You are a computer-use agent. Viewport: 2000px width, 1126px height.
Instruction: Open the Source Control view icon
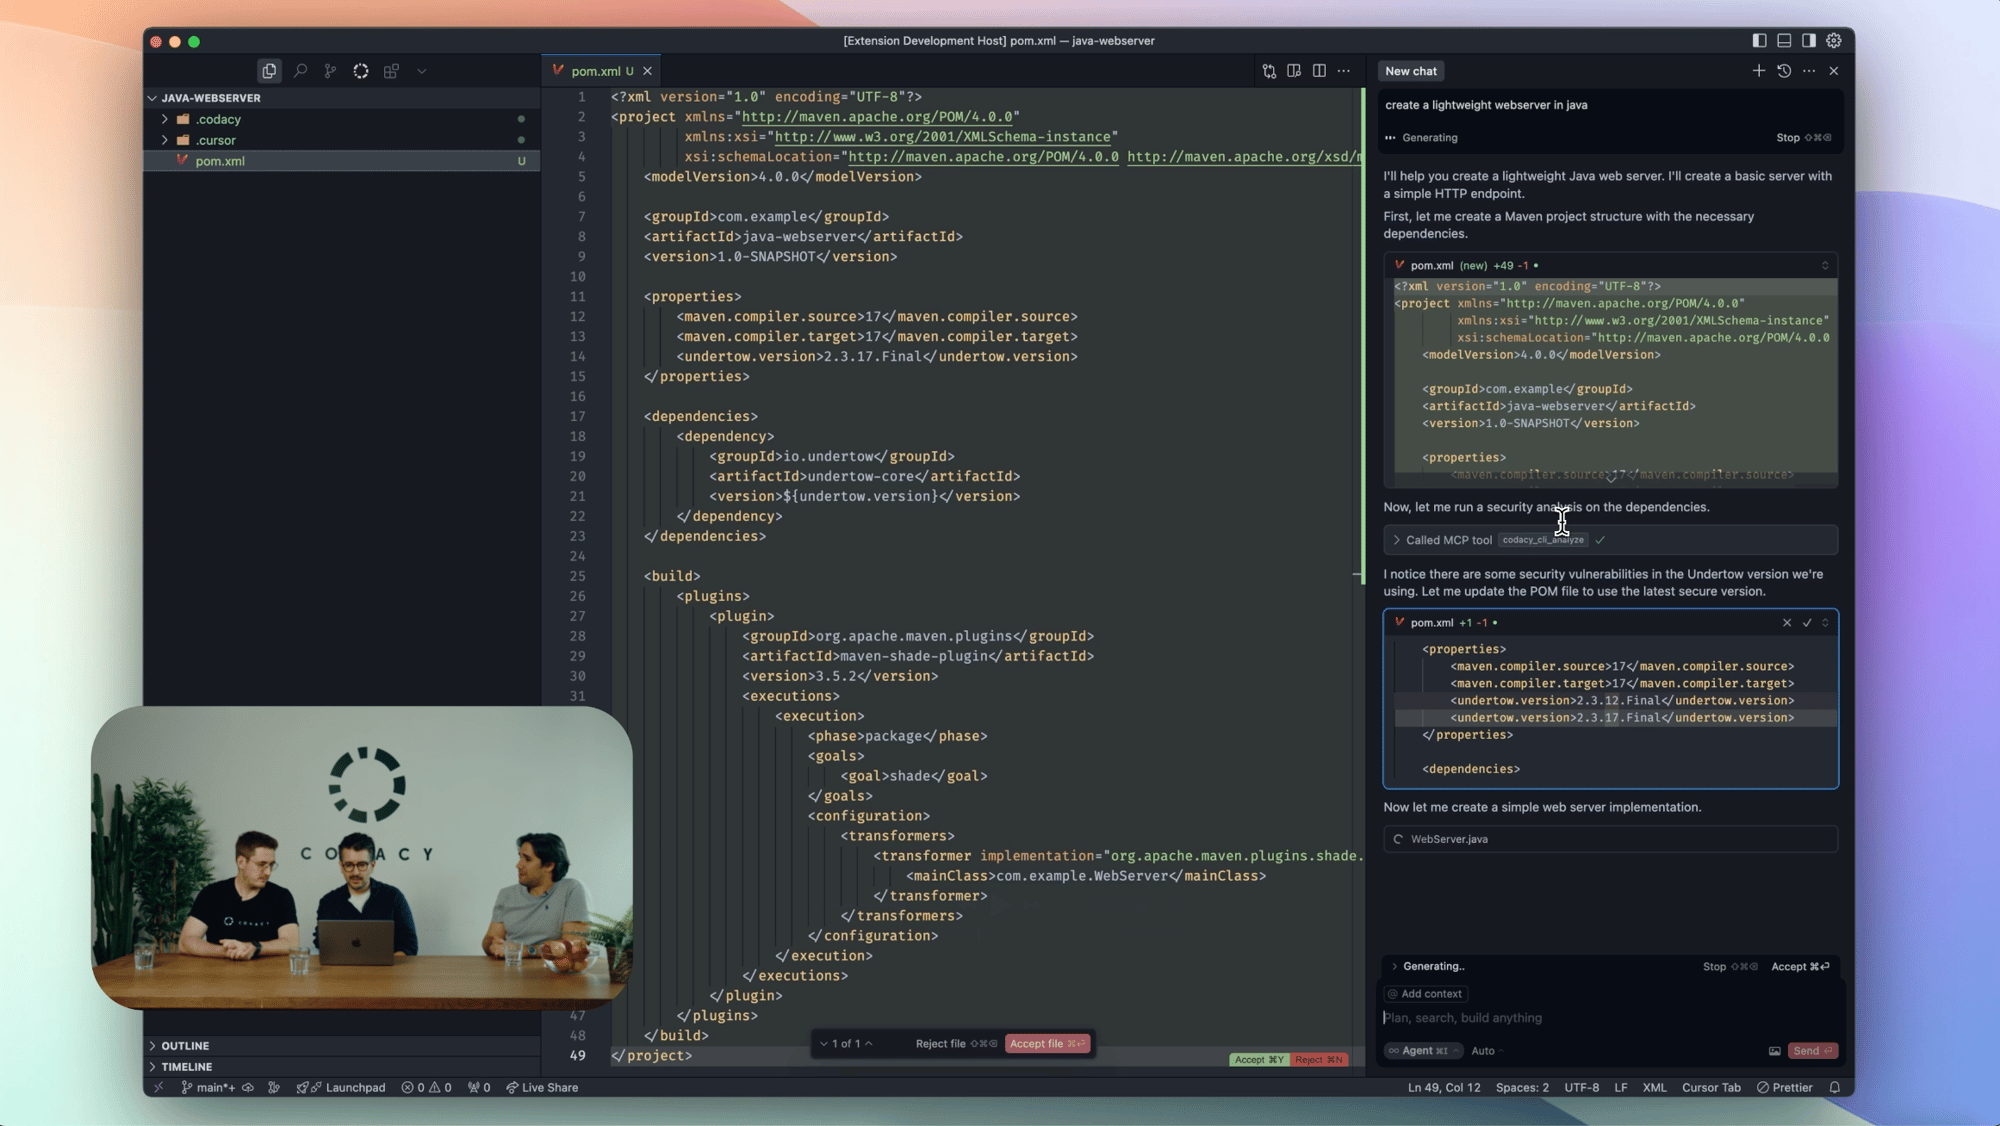coord(330,71)
